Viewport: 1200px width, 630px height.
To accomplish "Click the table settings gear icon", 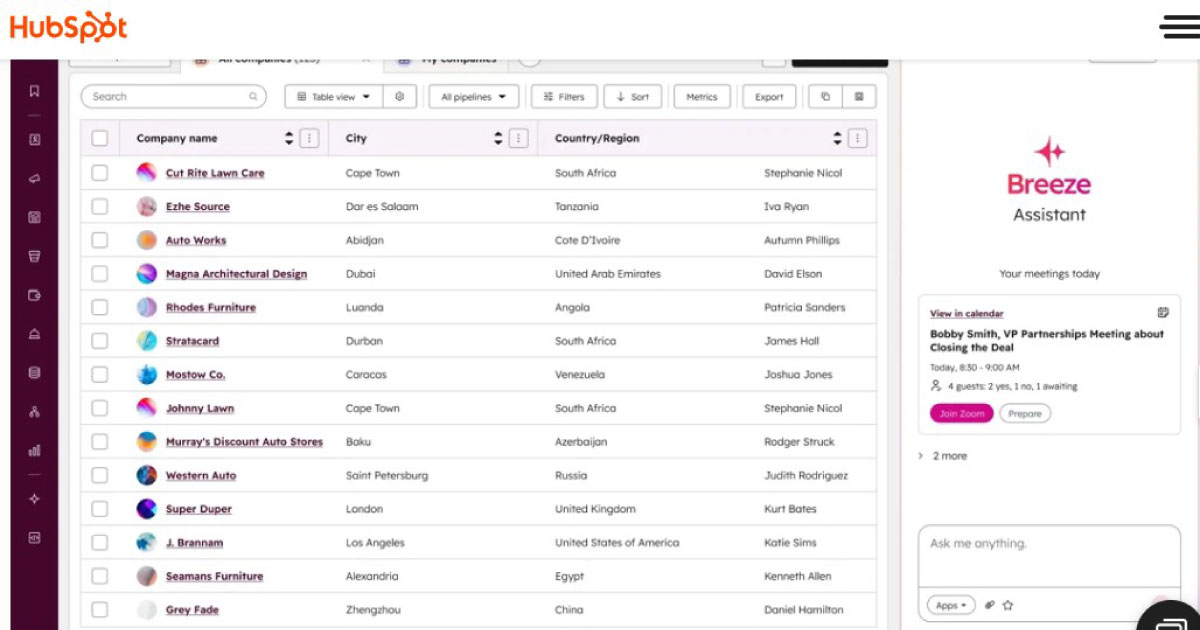I will click(x=399, y=97).
